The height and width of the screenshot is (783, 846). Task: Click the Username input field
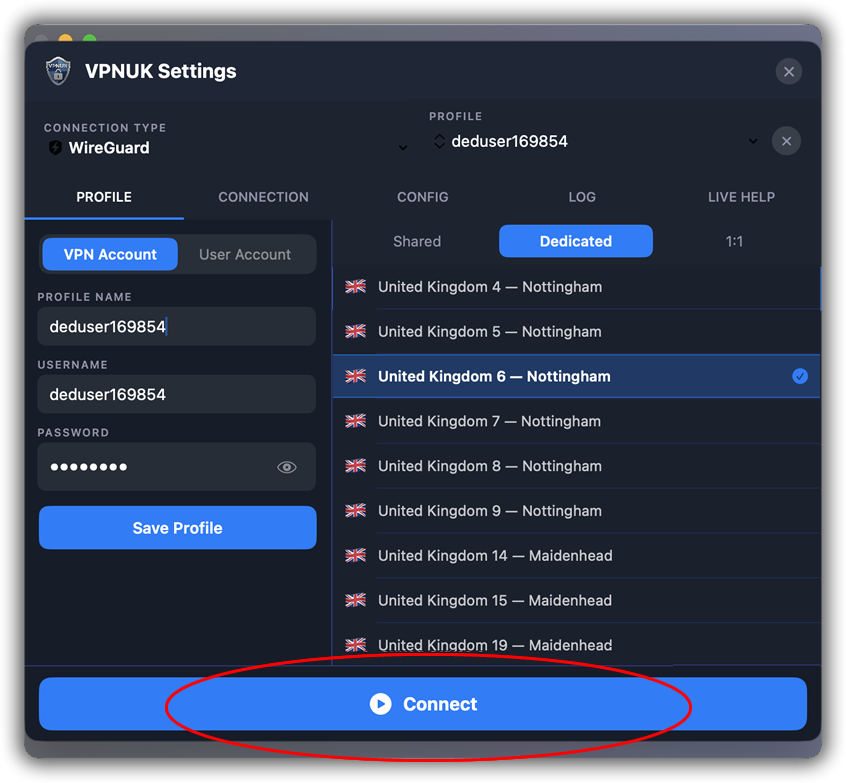pyautogui.click(x=176, y=394)
